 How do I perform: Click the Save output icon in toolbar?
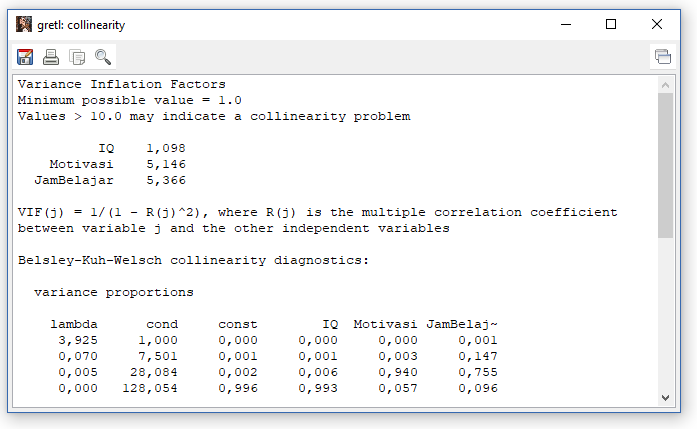26,56
